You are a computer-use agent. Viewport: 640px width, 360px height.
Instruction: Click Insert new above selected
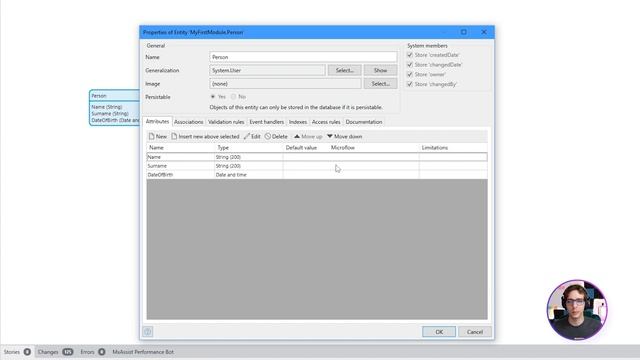(x=205, y=136)
